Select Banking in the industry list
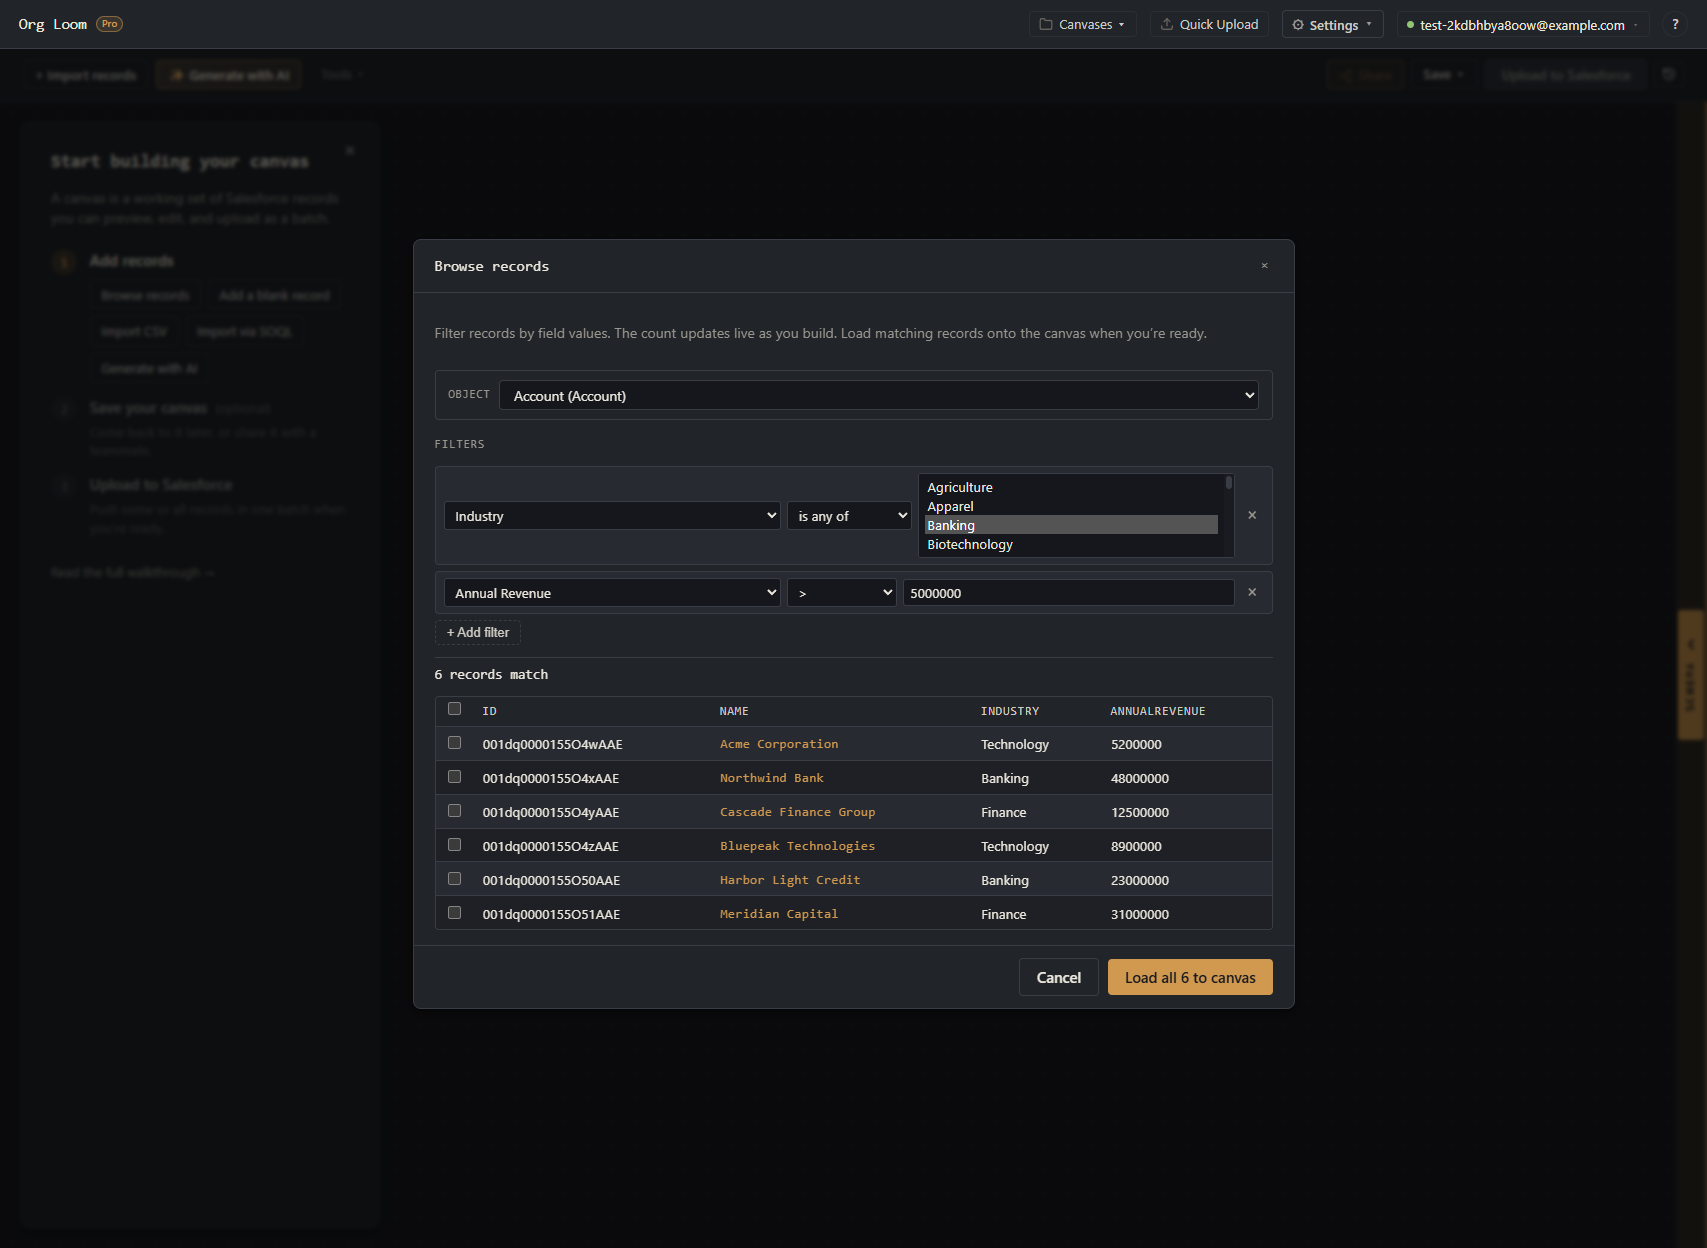 click(1071, 525)
